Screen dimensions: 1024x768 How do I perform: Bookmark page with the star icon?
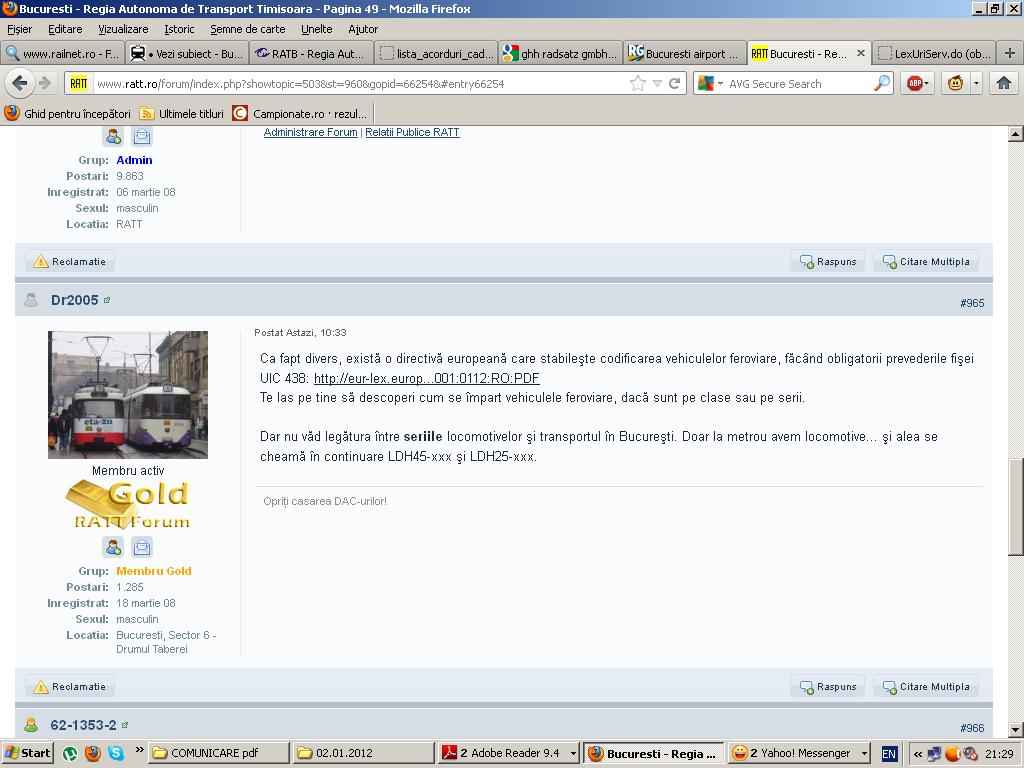click(638, 83)
